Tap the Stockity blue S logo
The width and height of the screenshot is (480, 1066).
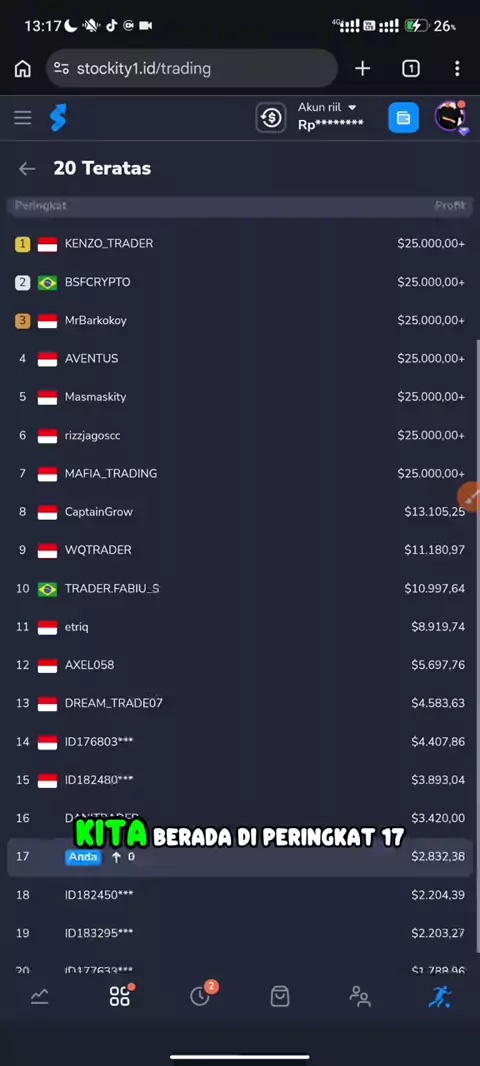pos(58,118)
